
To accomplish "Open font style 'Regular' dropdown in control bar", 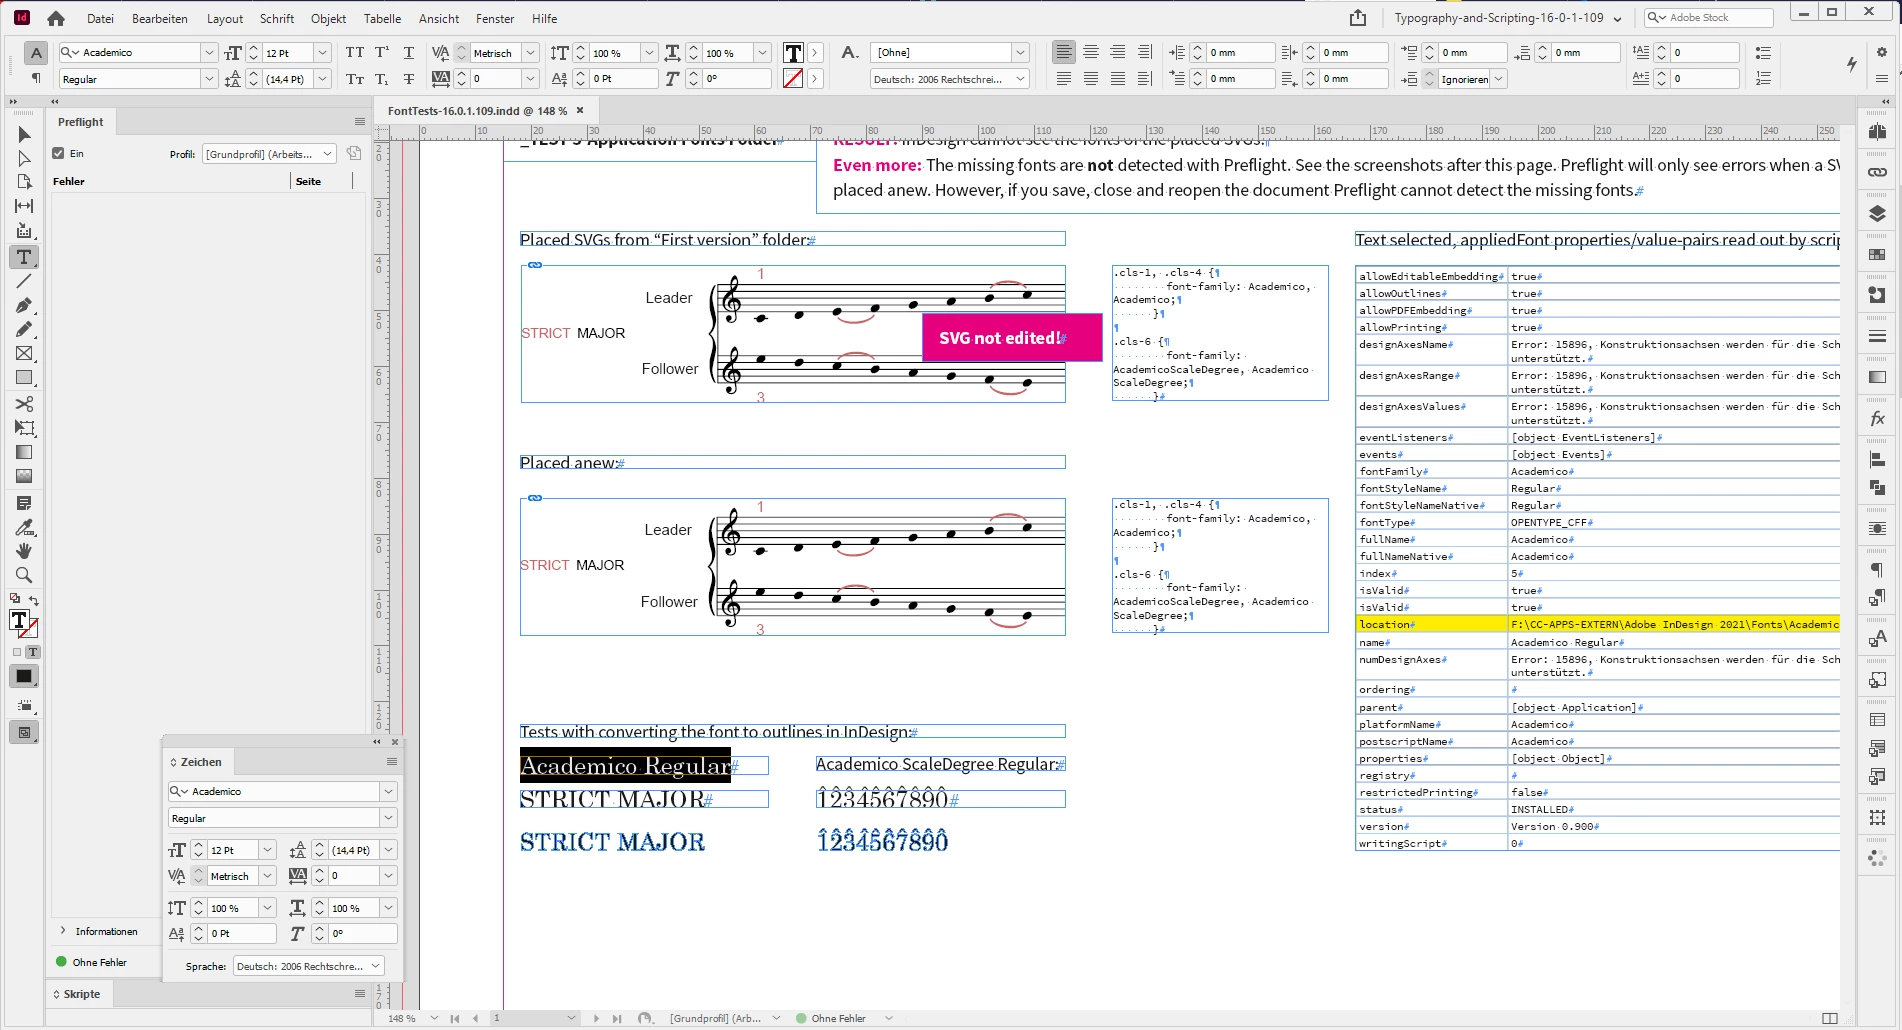I will click(209, 79).
